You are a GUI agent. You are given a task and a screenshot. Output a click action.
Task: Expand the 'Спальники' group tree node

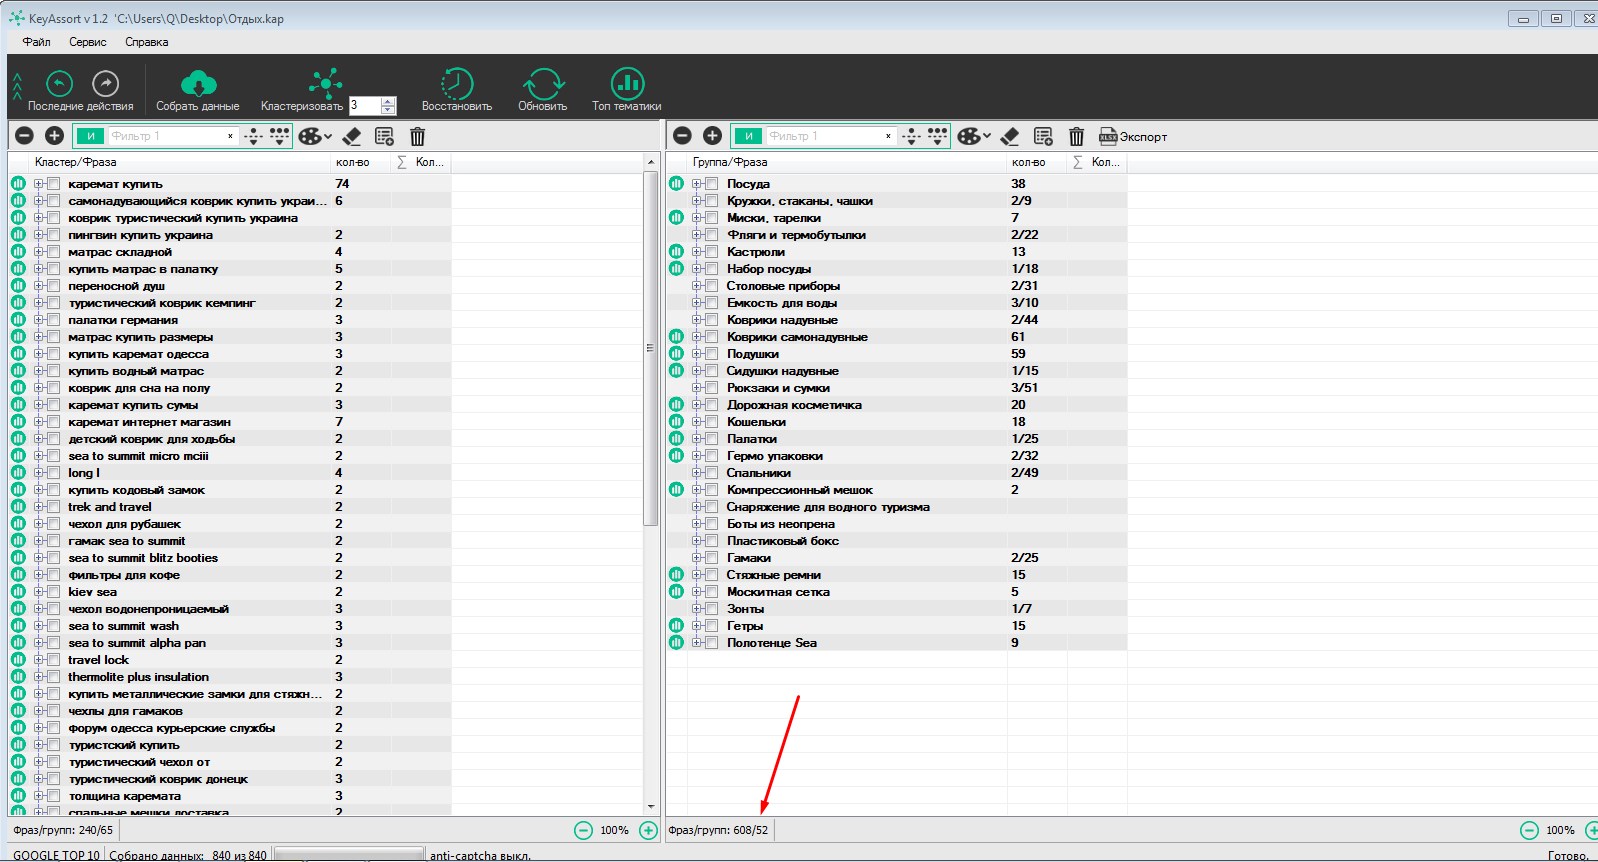697,473
